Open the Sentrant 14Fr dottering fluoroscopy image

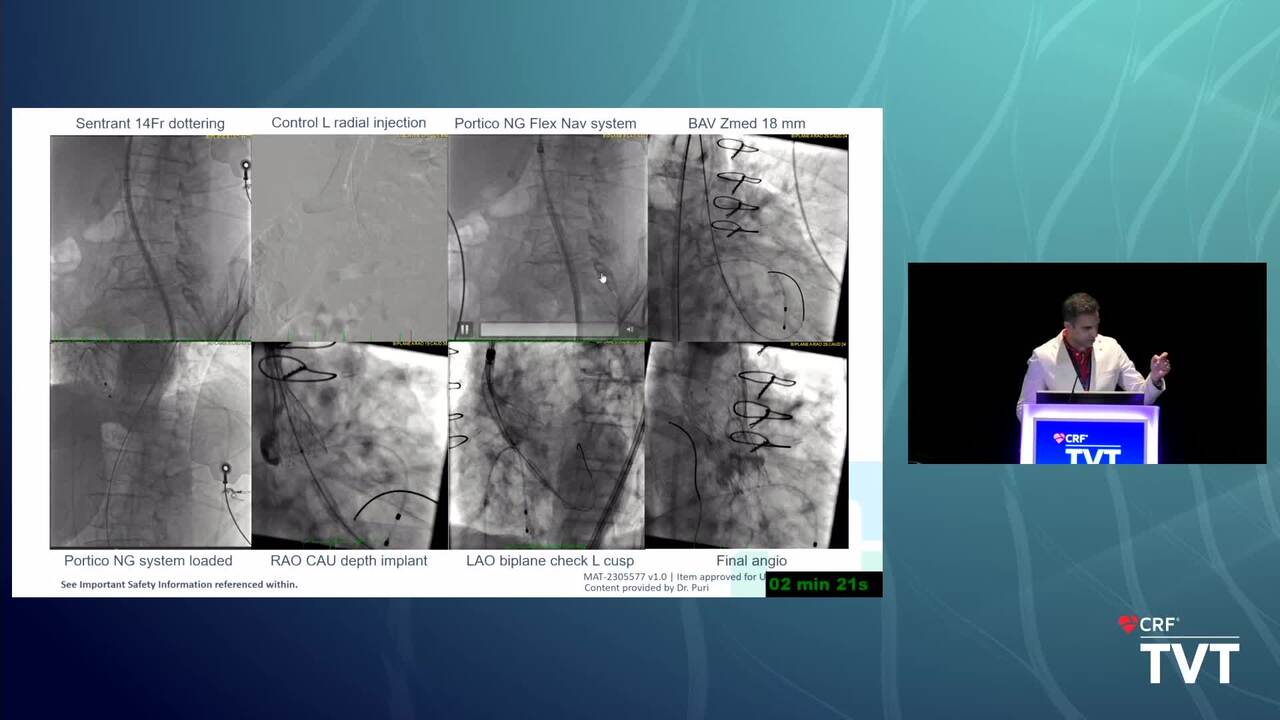(150, 237)
